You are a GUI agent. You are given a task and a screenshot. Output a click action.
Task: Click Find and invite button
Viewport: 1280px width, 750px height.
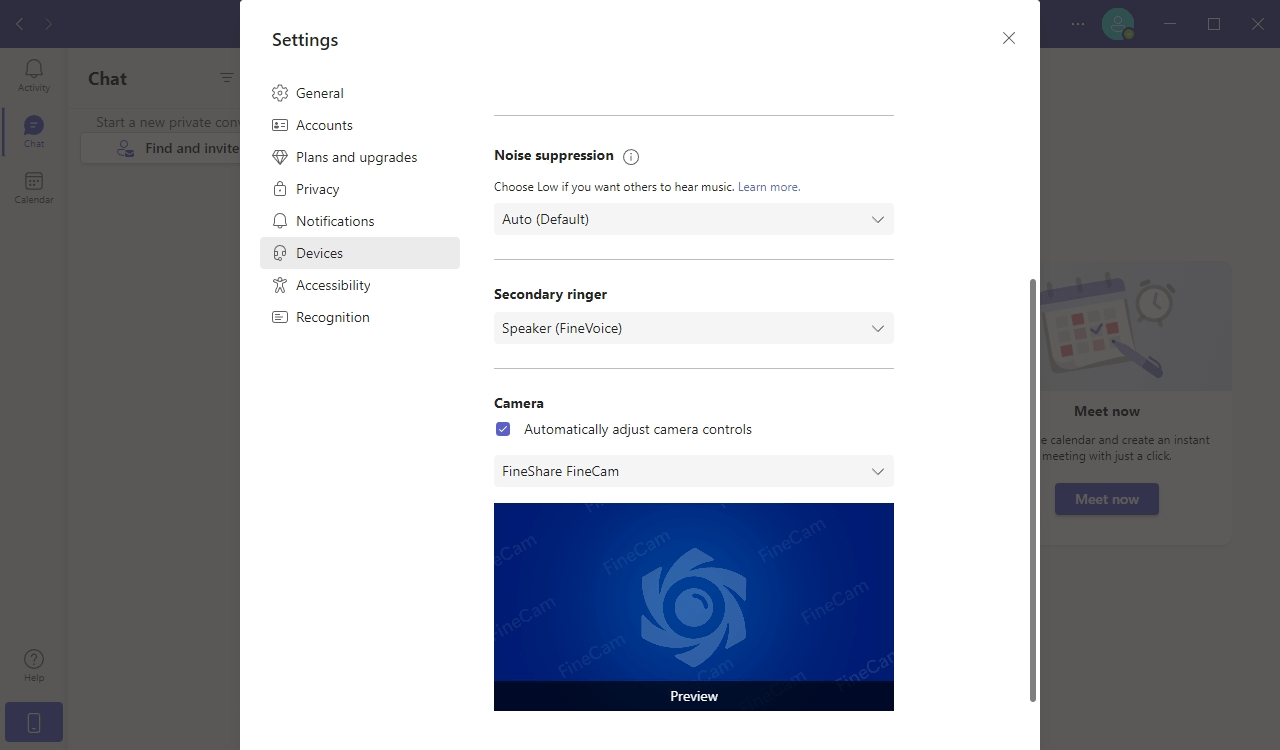pyautogui.click(x=160, y=148)
